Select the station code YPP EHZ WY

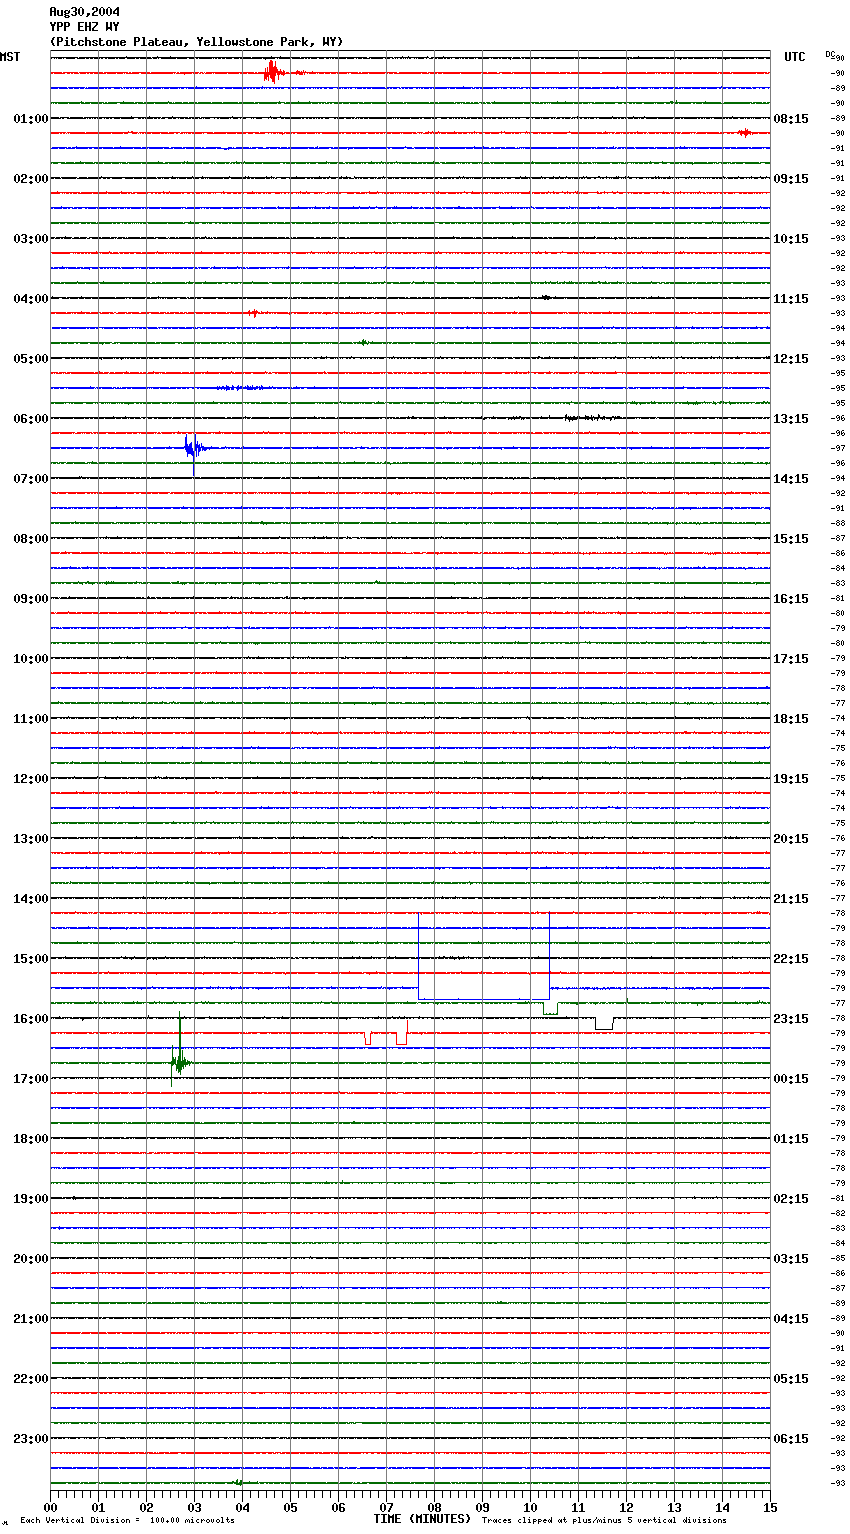click(x=84, y=27)
